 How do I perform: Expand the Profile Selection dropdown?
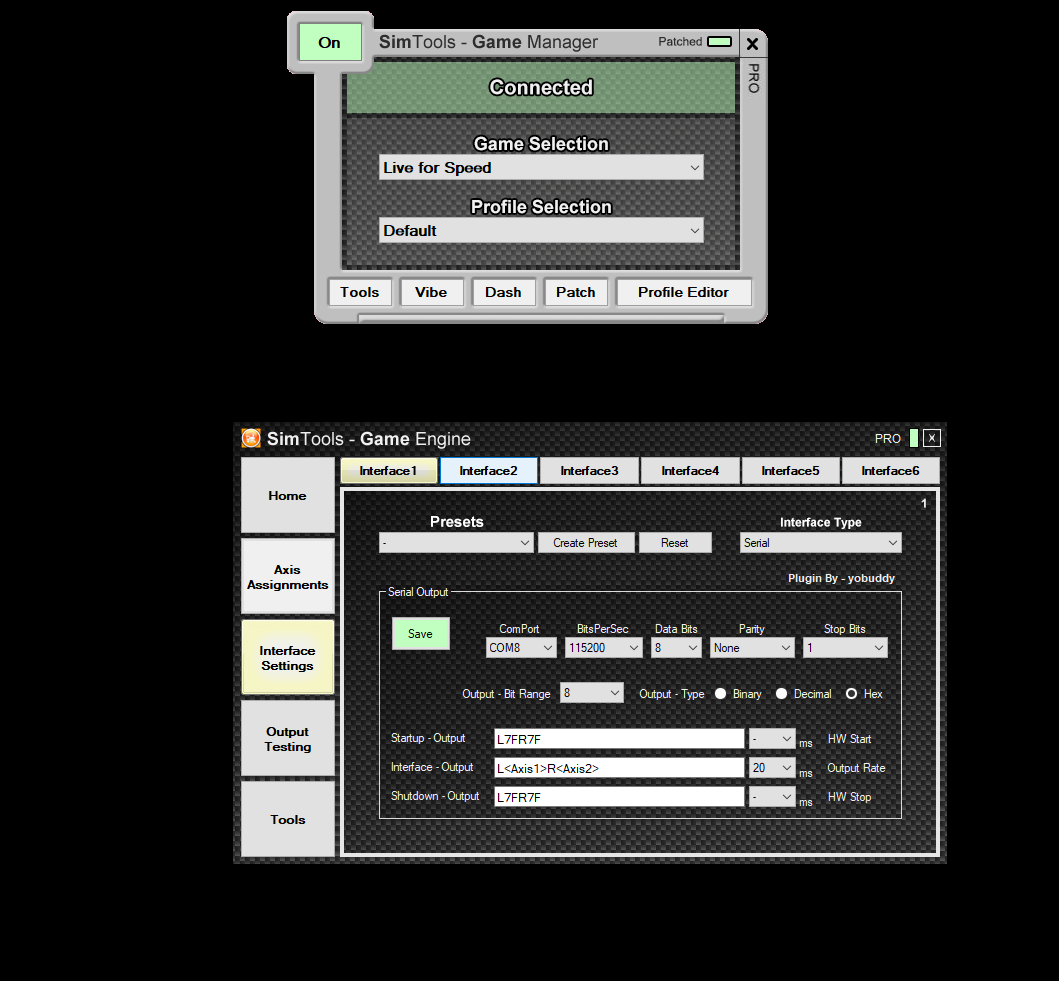tap(541, 231)
